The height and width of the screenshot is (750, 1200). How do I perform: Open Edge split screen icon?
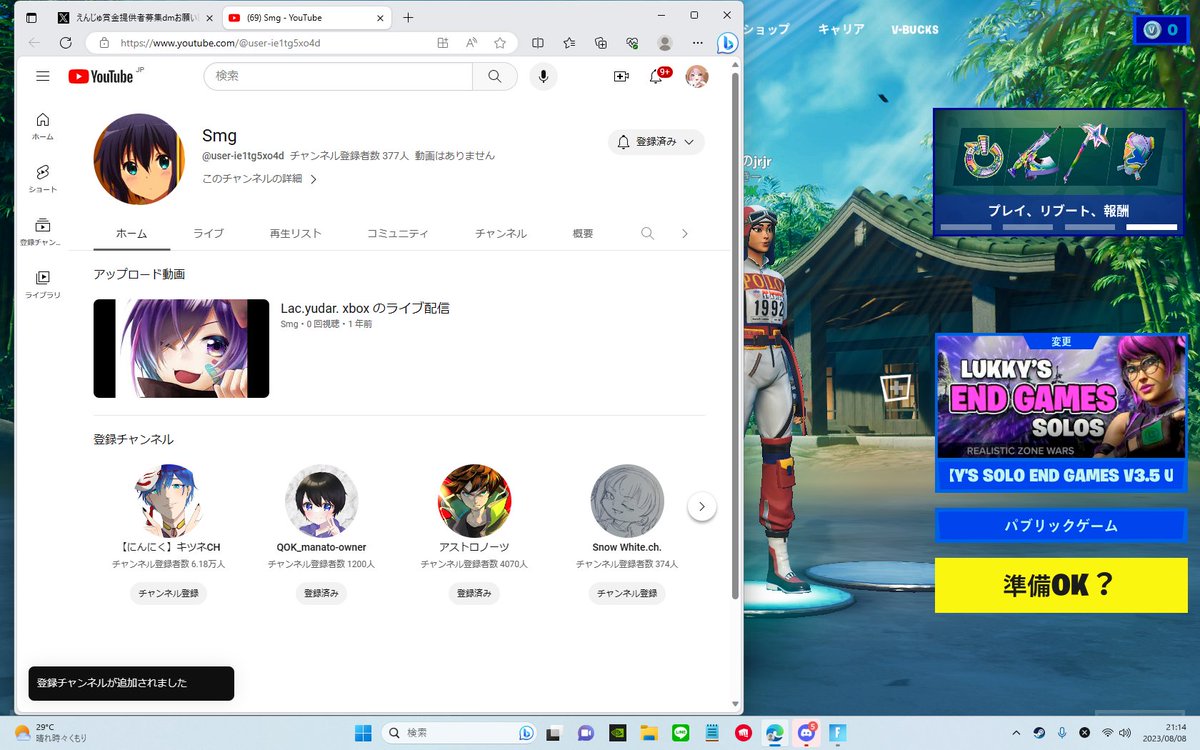click(538, 43)
